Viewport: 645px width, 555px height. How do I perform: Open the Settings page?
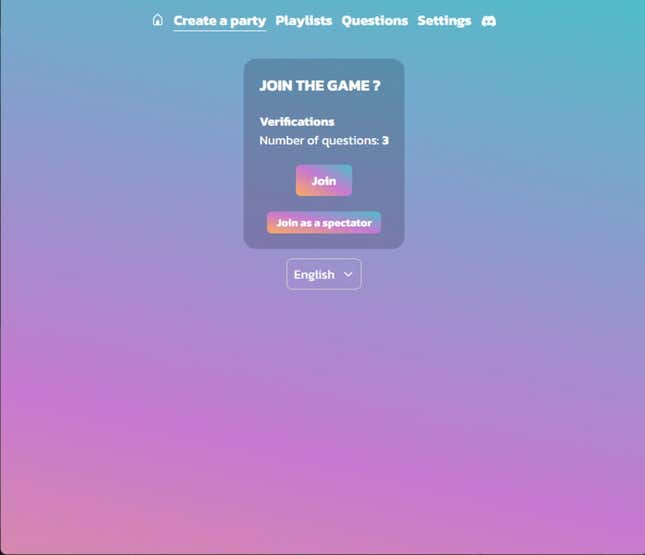[x=444, y=21]
